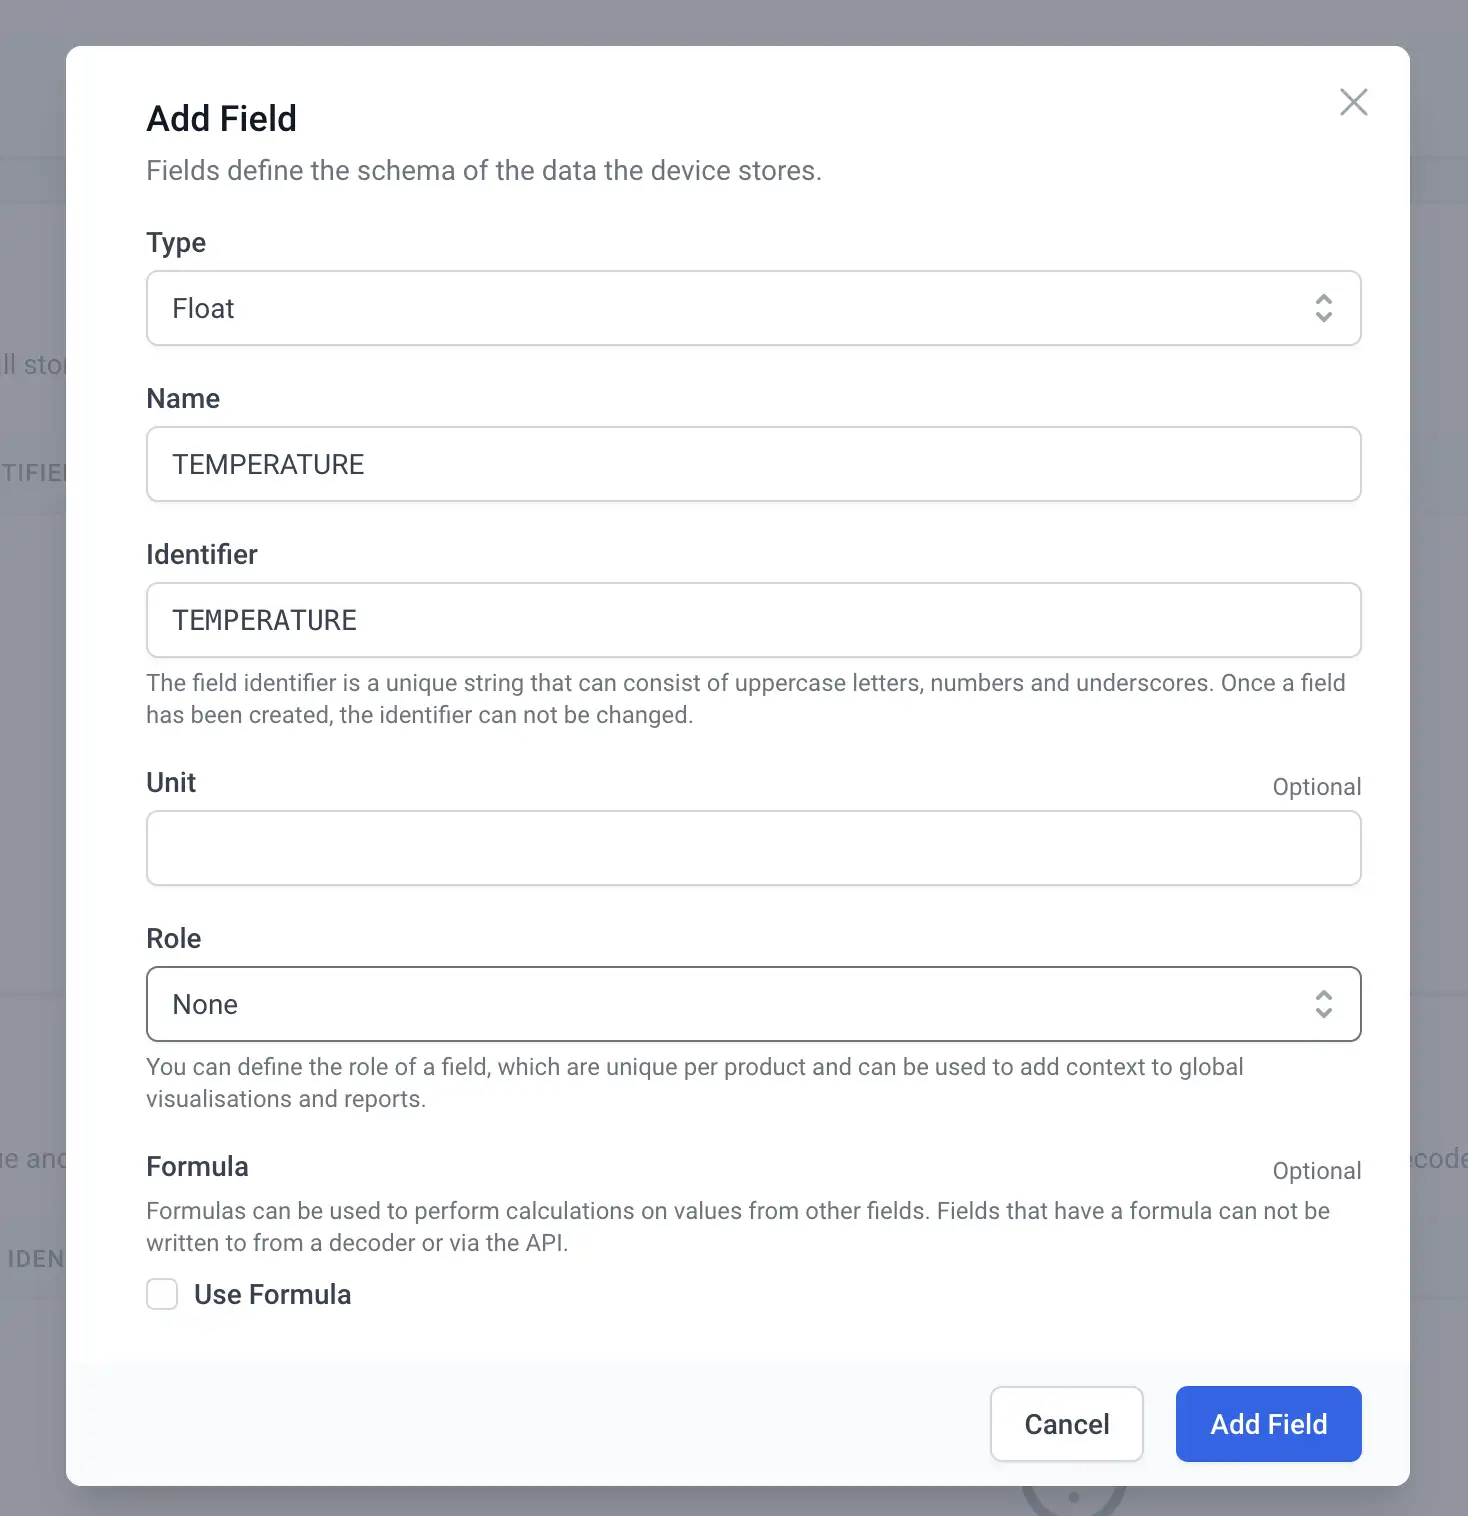Click the empty Unit input field
The width and height of the screenshot is (1468, 1516).
tap(753, 848)
